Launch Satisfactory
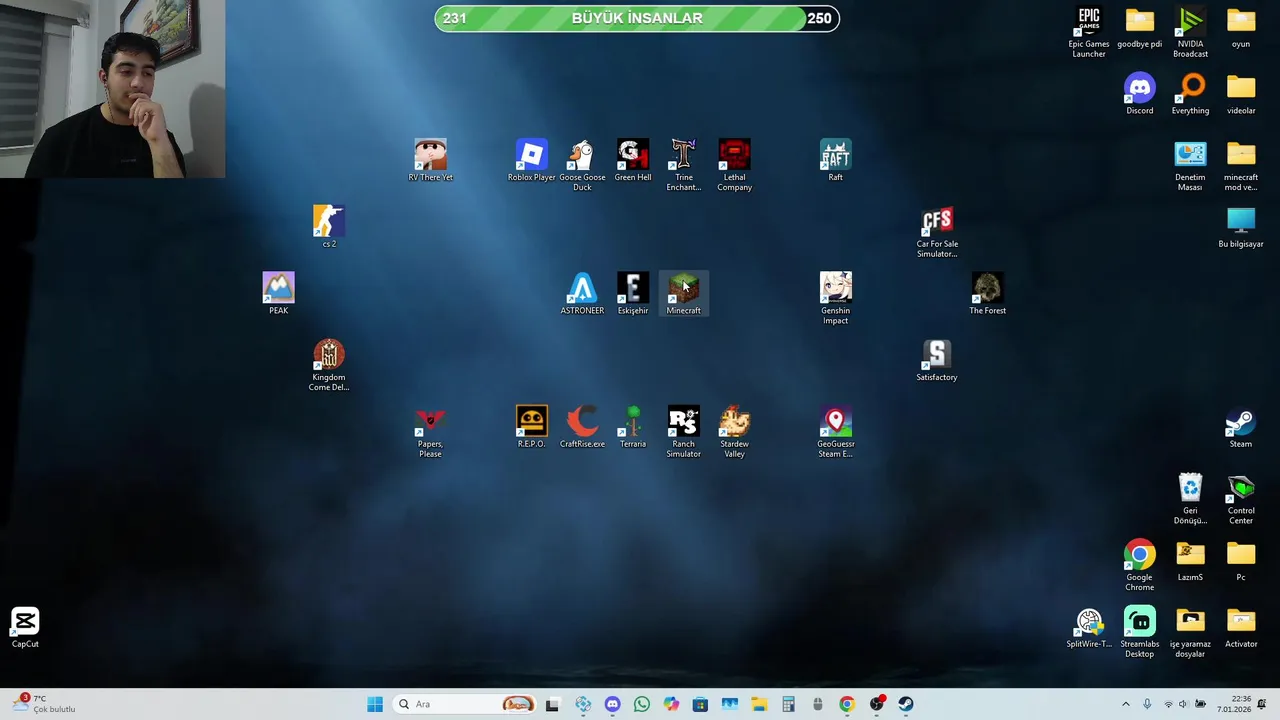This screenshot has width=1280, height=720. (x=937, y=360)
